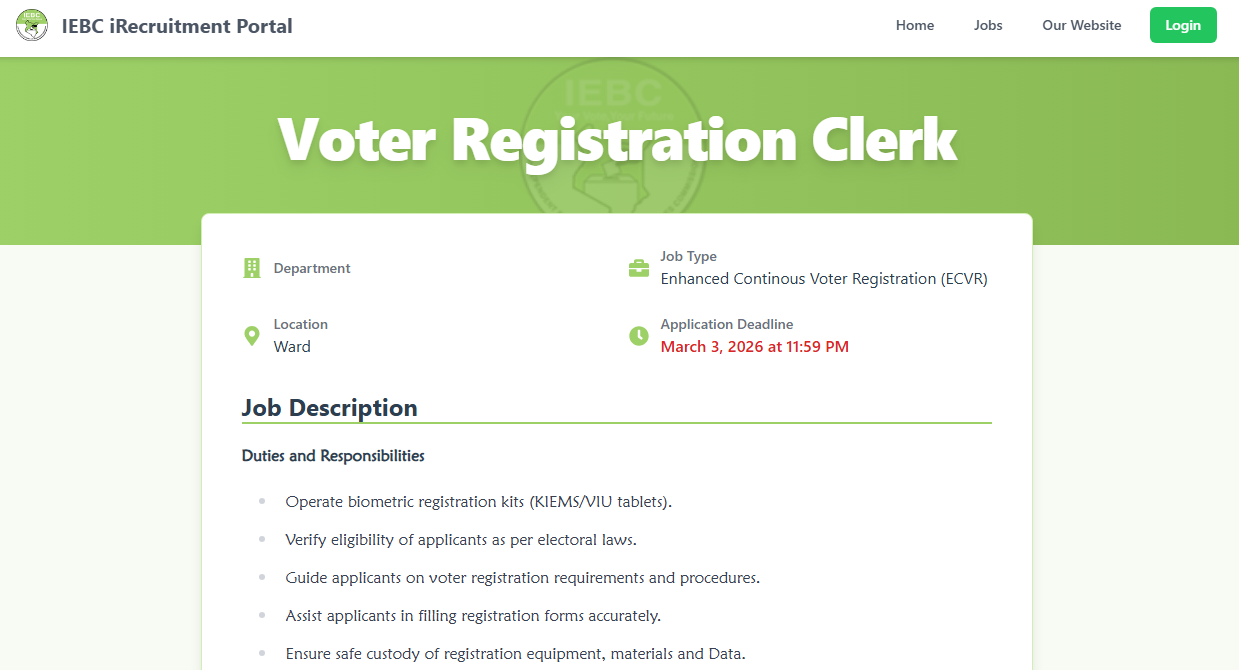Click the Duties and Responsibilities label
This screenshot has width=1239, height=670.
332,455
